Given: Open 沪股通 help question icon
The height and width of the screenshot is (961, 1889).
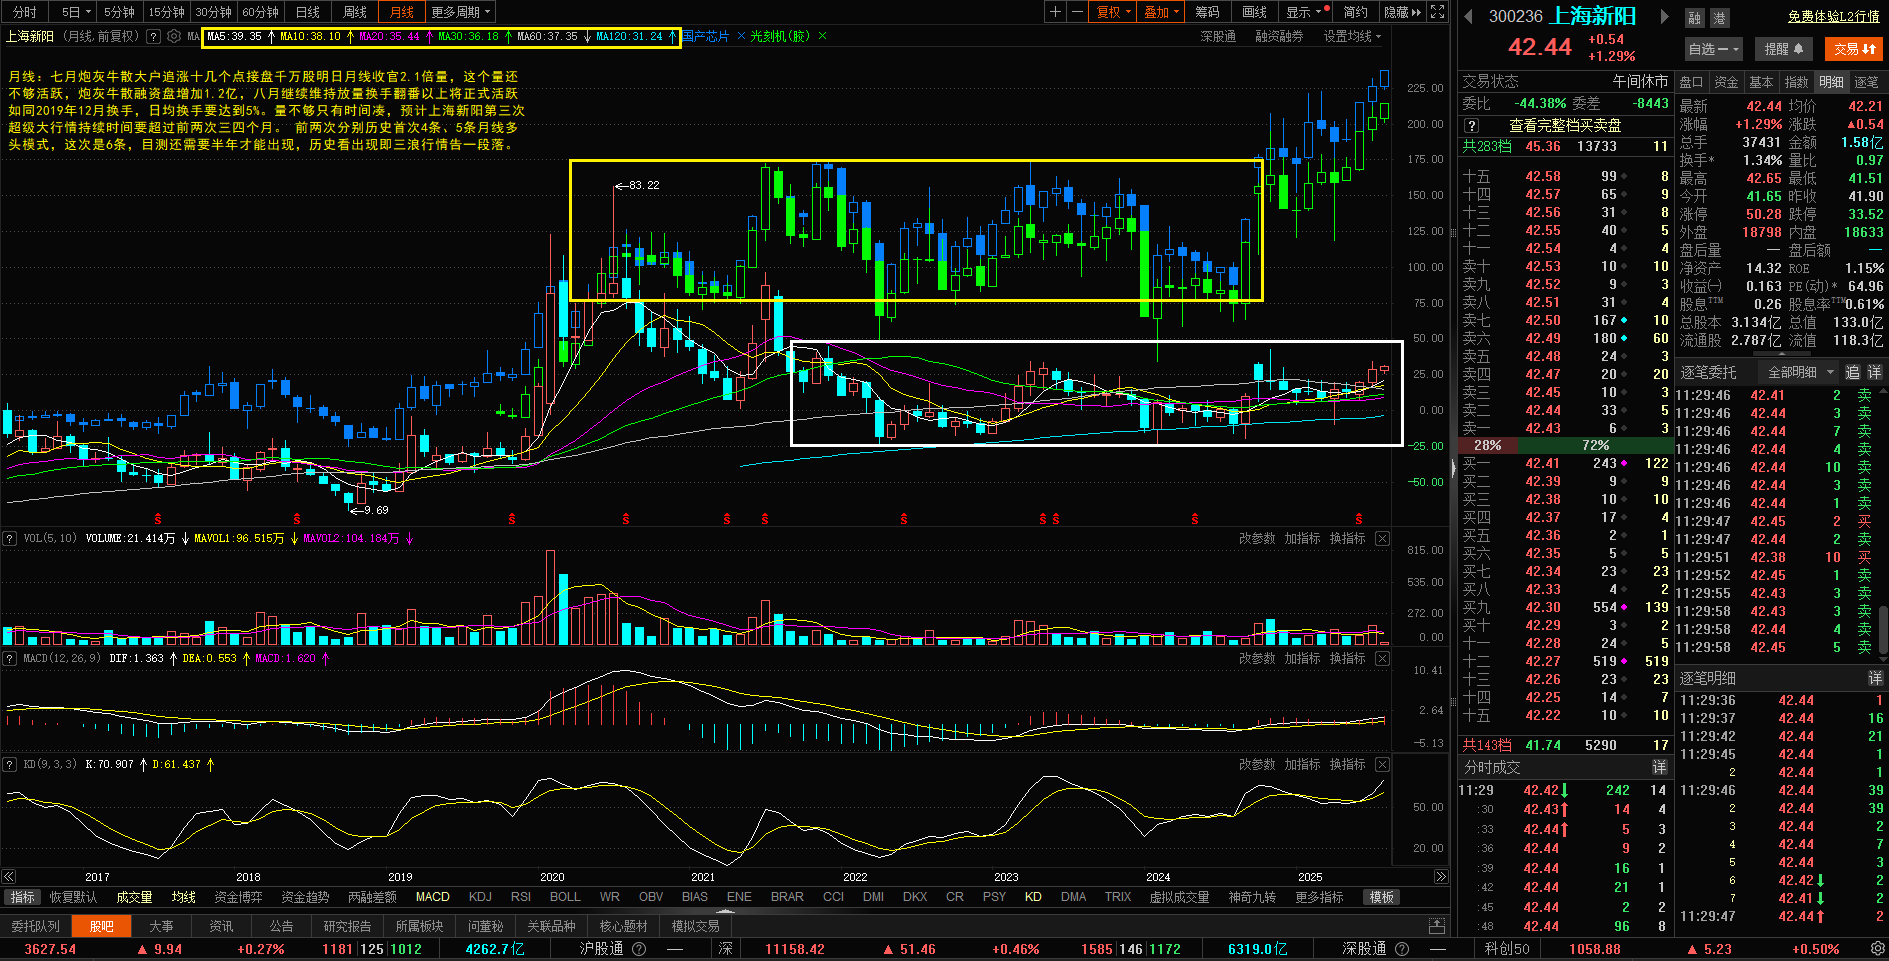Looking at the screenshot, I should coord(639,949).
